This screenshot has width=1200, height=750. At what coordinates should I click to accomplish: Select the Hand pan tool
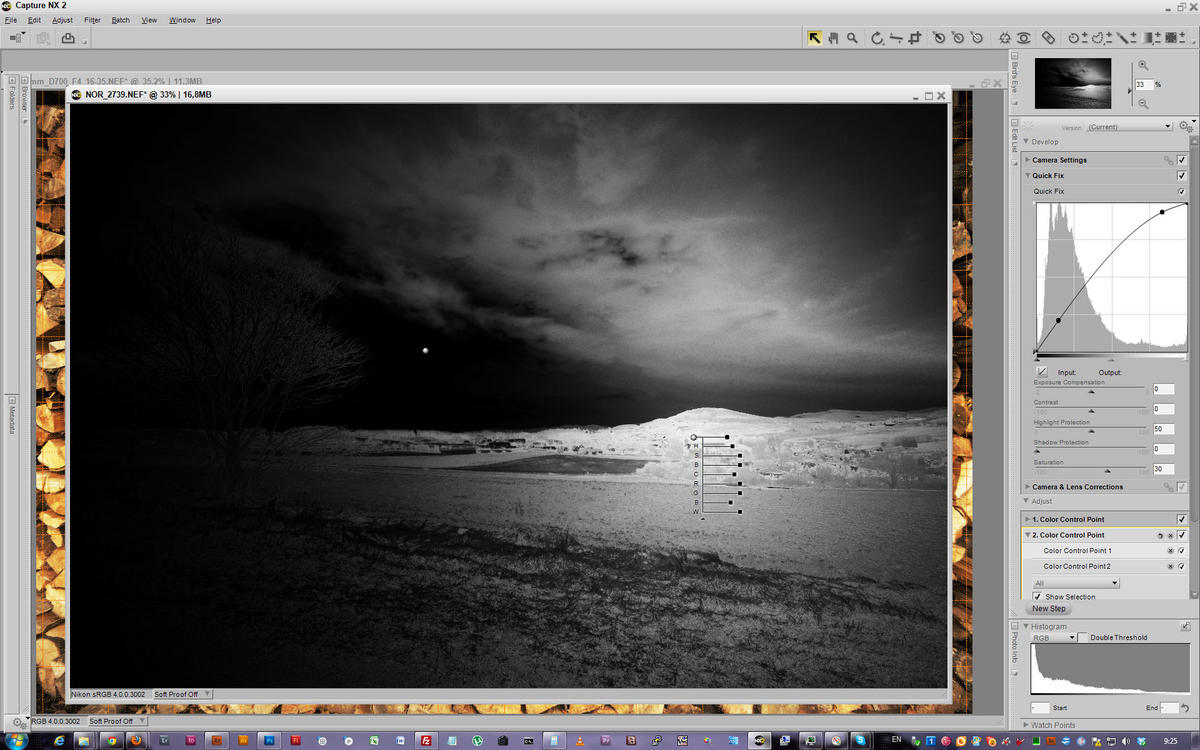pos(833,38)
